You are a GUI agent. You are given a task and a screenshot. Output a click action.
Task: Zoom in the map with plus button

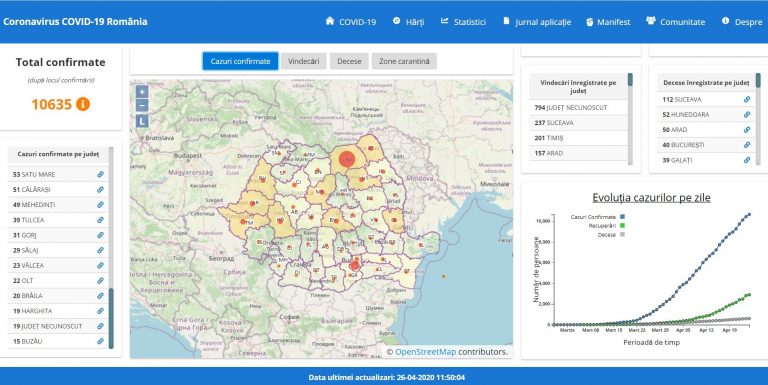pos(142,92)
